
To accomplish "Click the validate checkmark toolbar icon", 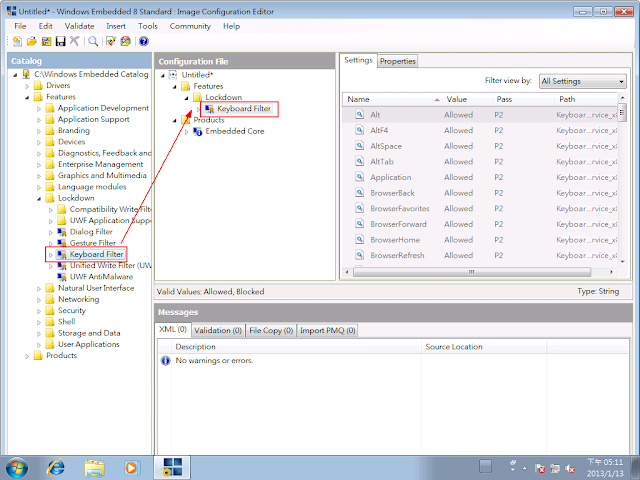I will [111, 41].
